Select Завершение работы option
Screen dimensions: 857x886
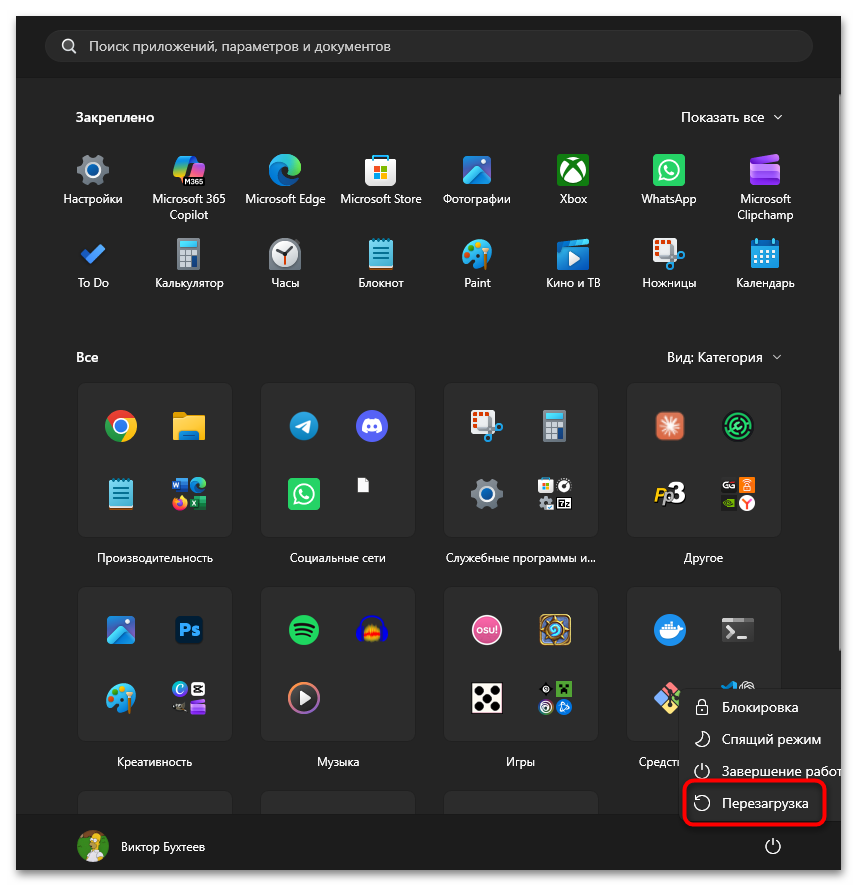[759, 771]
